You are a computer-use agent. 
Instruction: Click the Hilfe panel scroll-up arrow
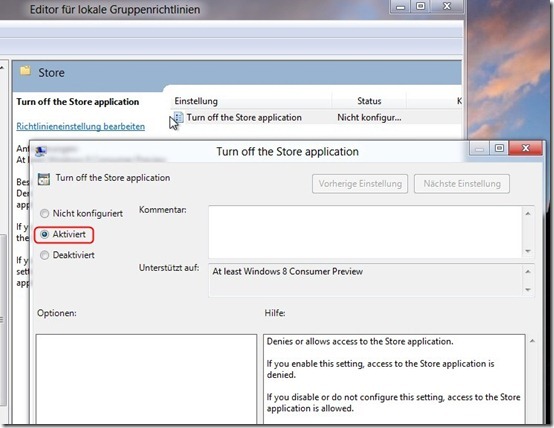point(532,341)
